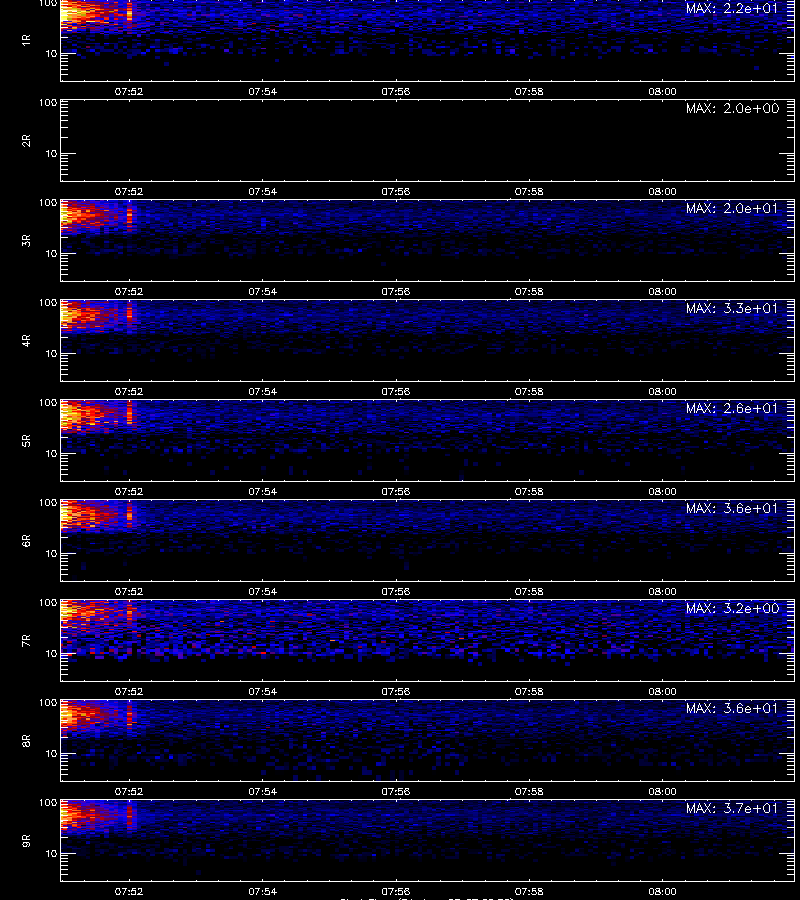The height and width of the screenshot is (900, 800).
Task: Click the 07:56 time label under panel 3R
Action: [395, 292]
